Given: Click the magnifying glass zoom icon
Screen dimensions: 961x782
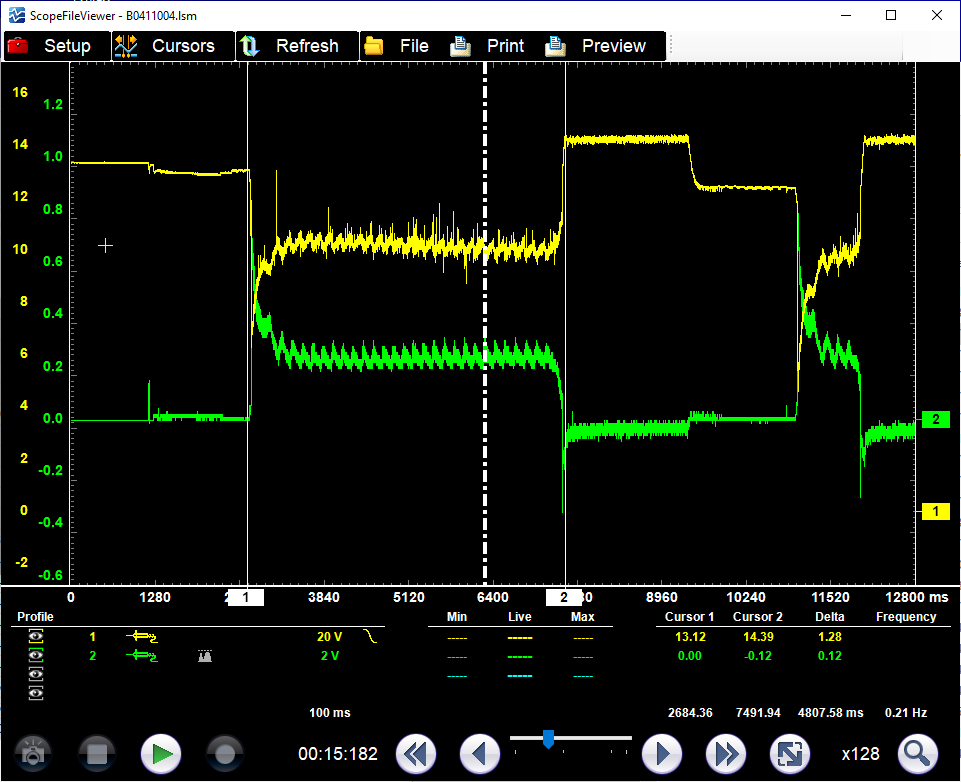Looking at the screenshot, I should point(917,753).
